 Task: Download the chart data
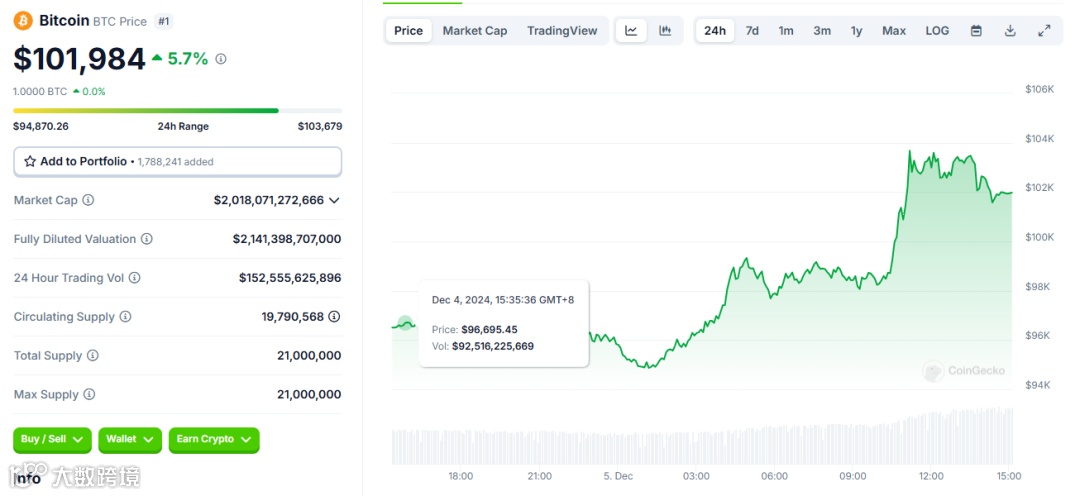pos(1010,31)
